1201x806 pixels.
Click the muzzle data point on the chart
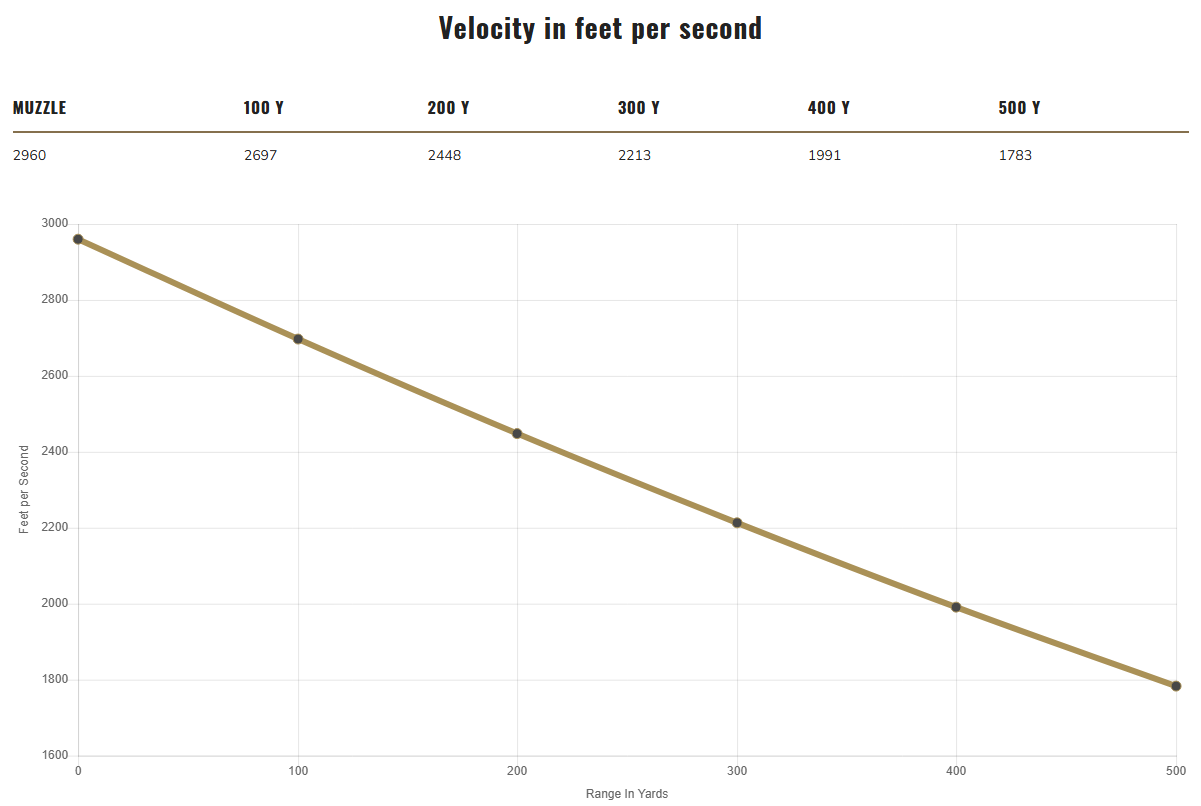click(78, 239)
